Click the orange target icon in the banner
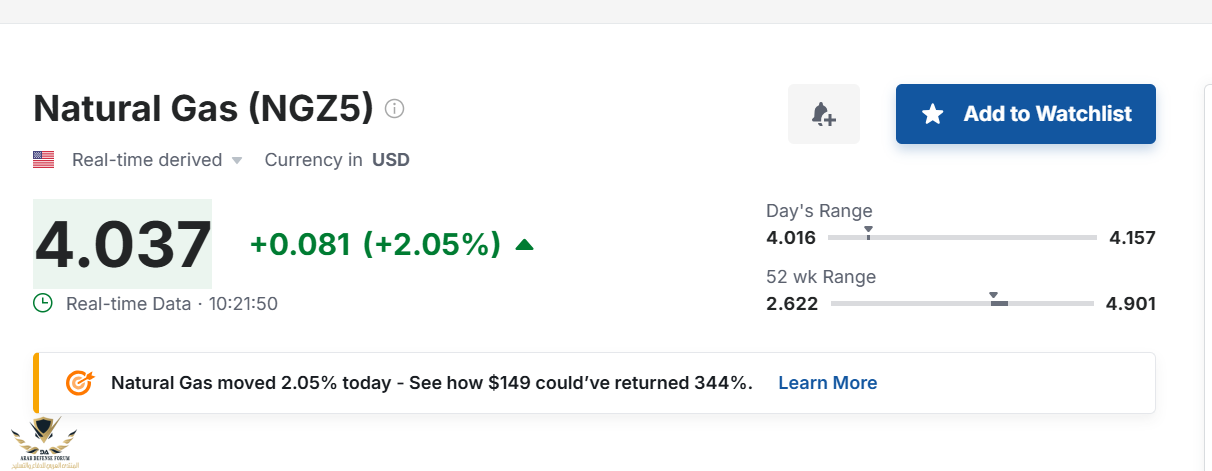This screenshot has height=471, width=1212. [x=79, y=383]
